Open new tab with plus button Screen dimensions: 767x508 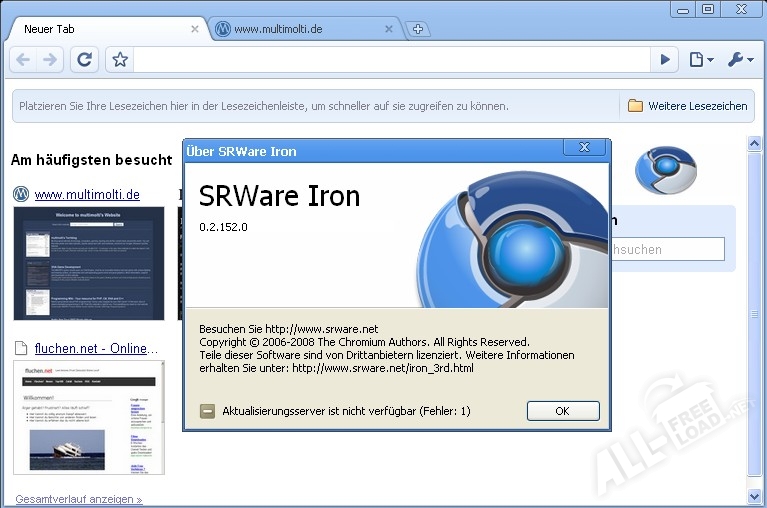(x=418, y=29)
